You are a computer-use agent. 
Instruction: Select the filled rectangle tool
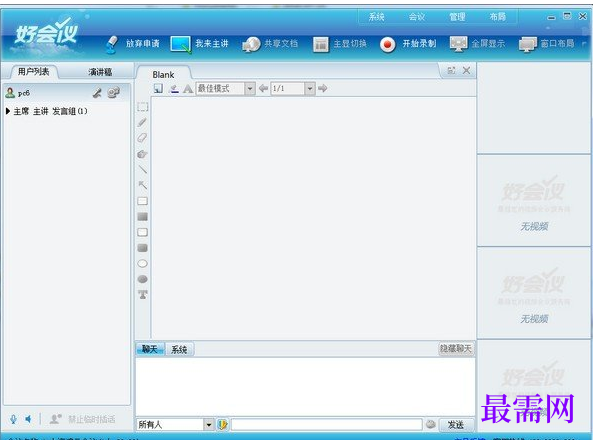[x=143, y=217]
